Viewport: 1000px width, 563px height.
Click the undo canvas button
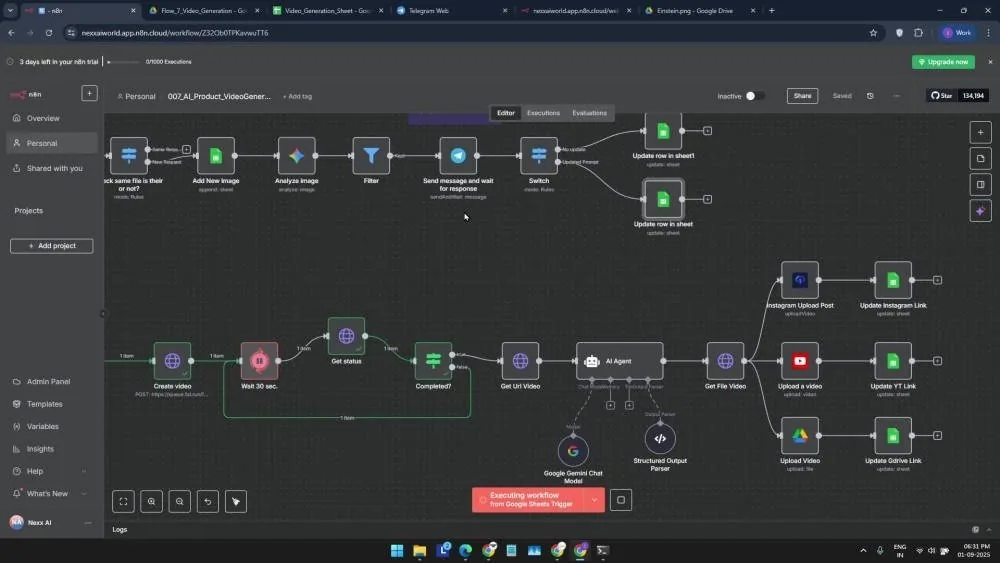[207, 501]
